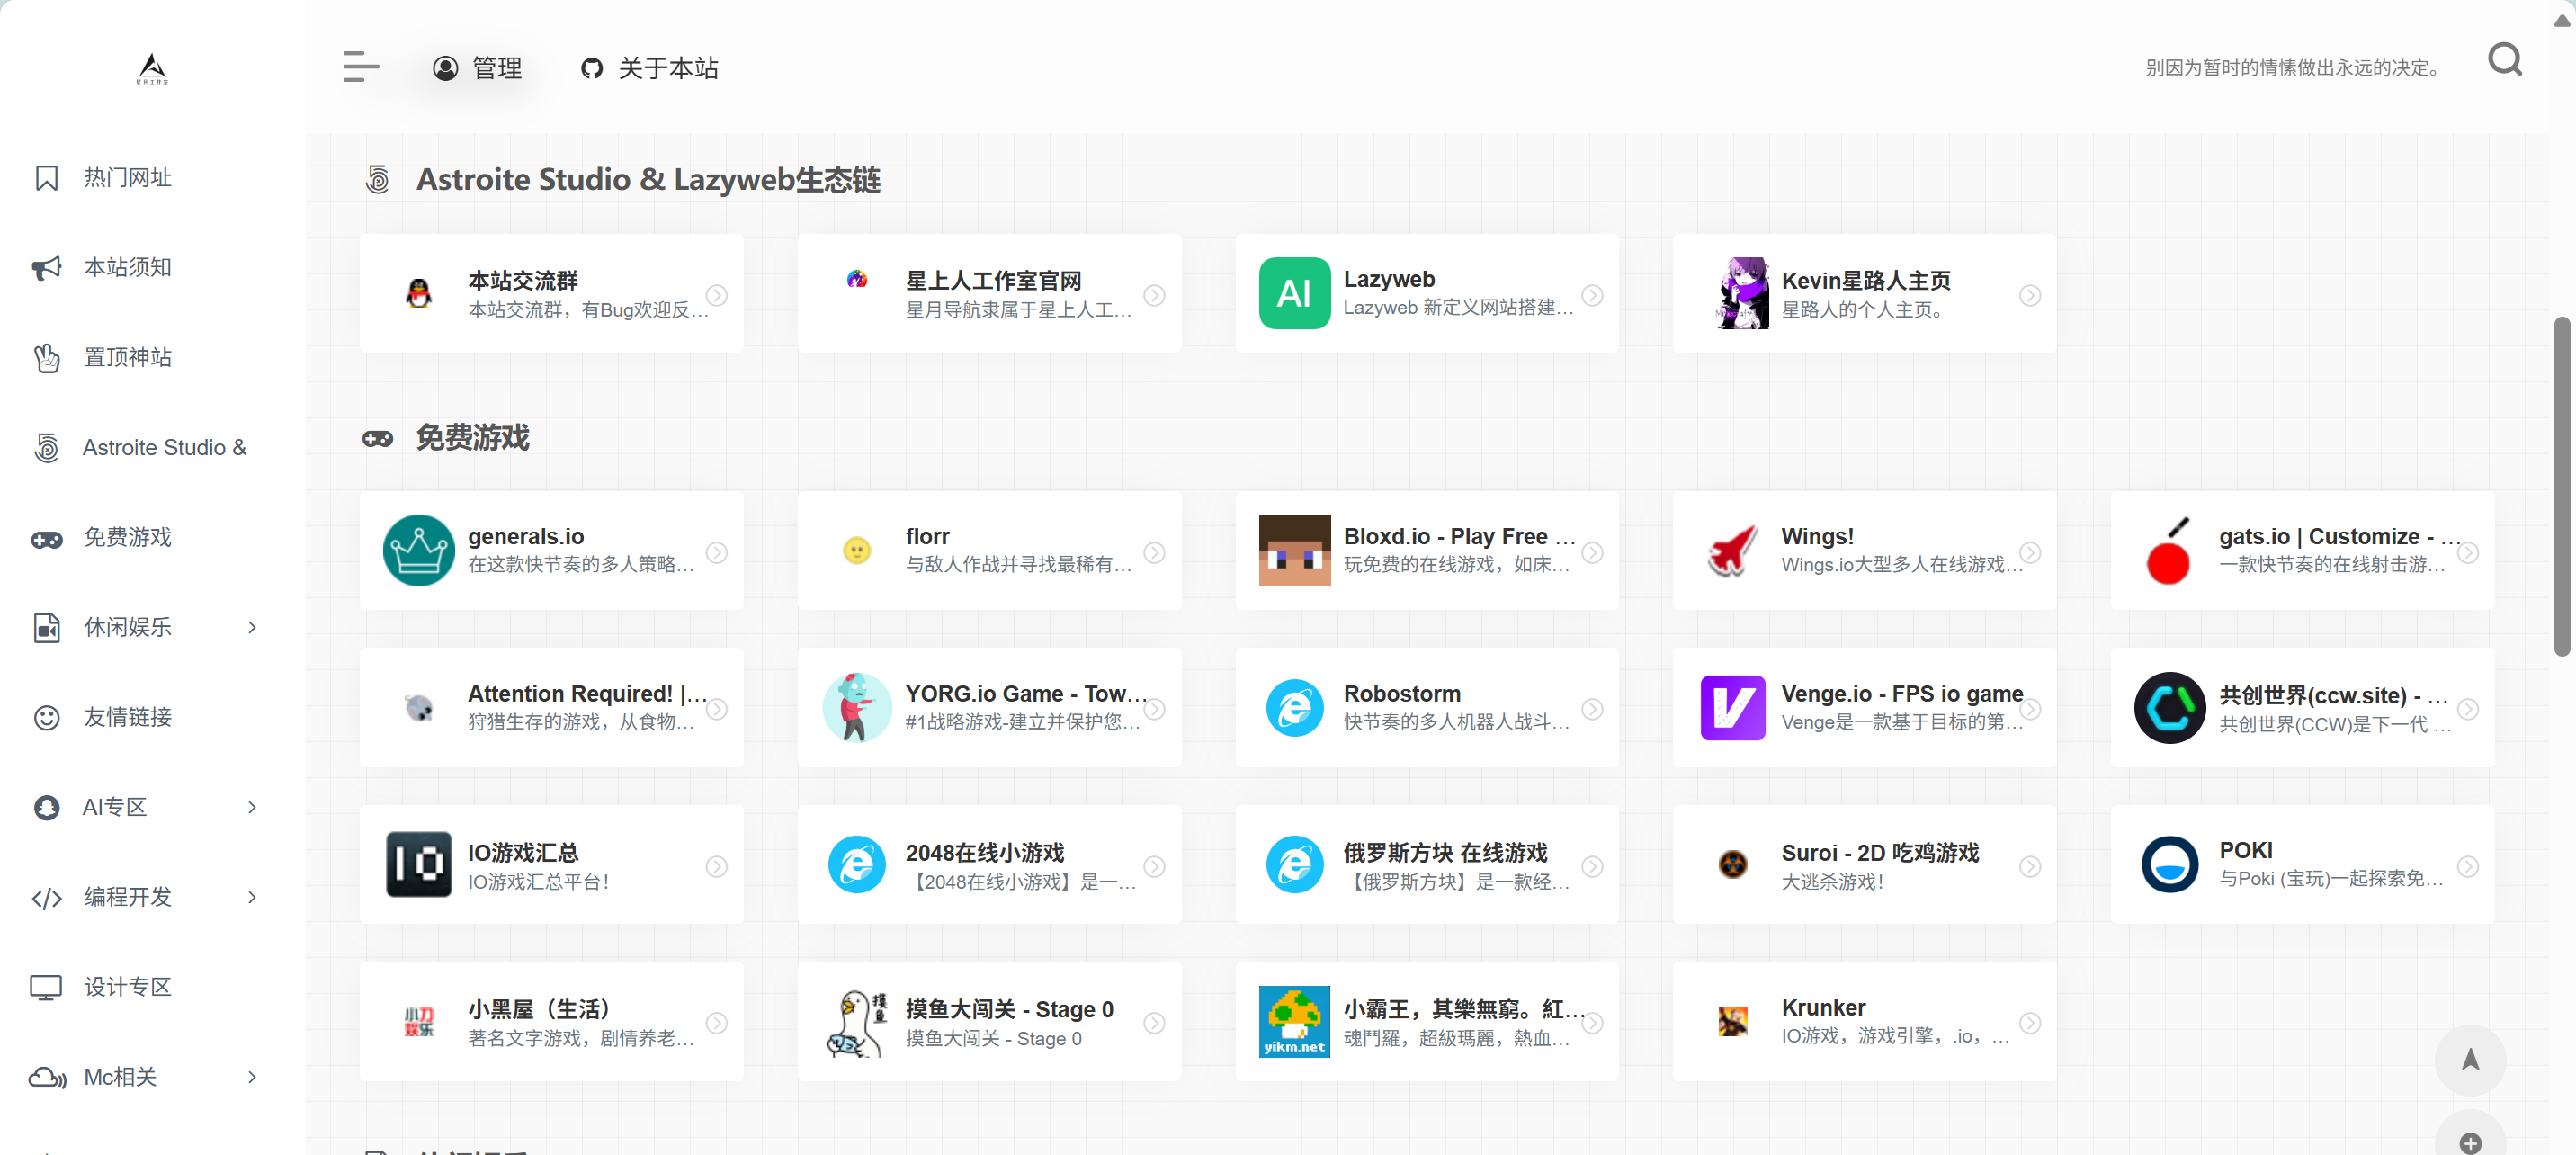Click the 免费游戏 section heading
The image size is (2576, 1155).
coord(472,438)
